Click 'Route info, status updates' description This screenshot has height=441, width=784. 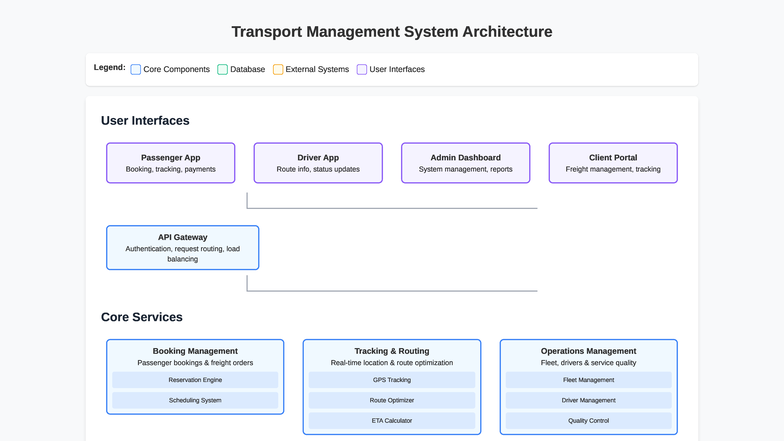point(318,170)
